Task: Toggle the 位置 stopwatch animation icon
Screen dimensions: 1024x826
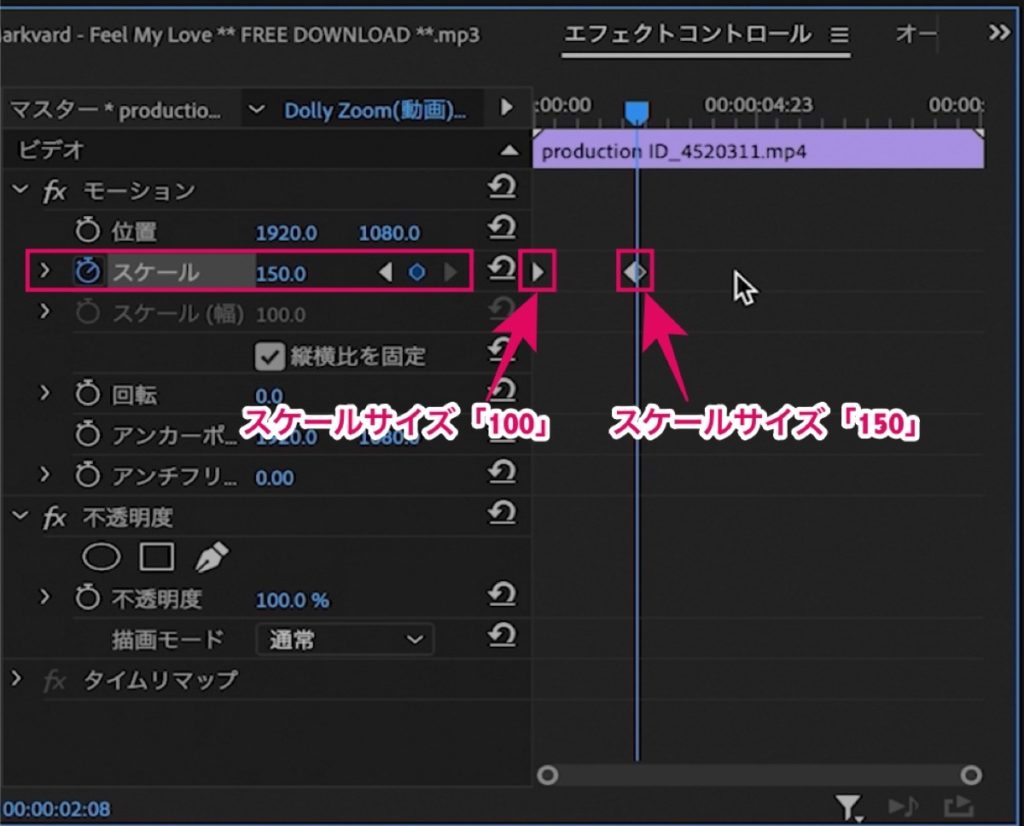Action: pos(88,230)
